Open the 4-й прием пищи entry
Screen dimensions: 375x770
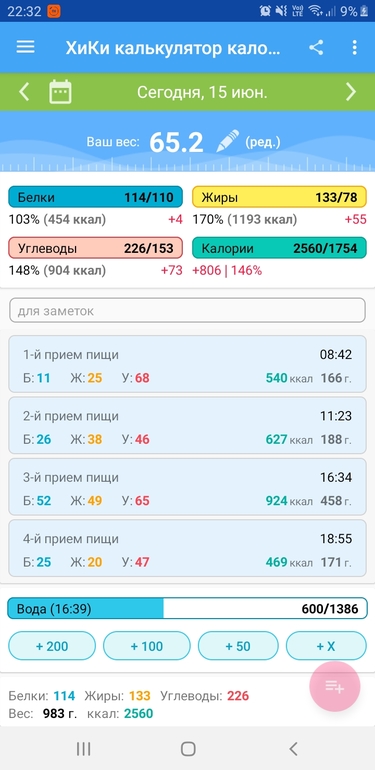(x=188, y=548)
